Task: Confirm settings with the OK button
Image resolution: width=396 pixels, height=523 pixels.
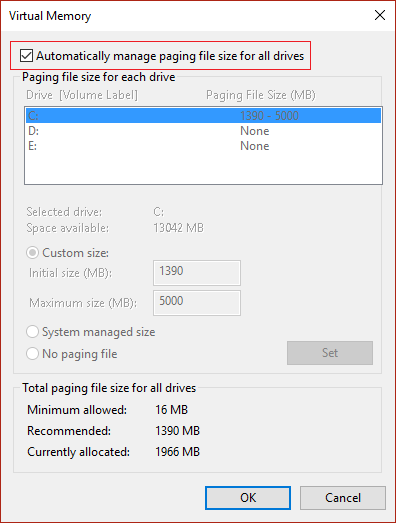Action: 248,498
